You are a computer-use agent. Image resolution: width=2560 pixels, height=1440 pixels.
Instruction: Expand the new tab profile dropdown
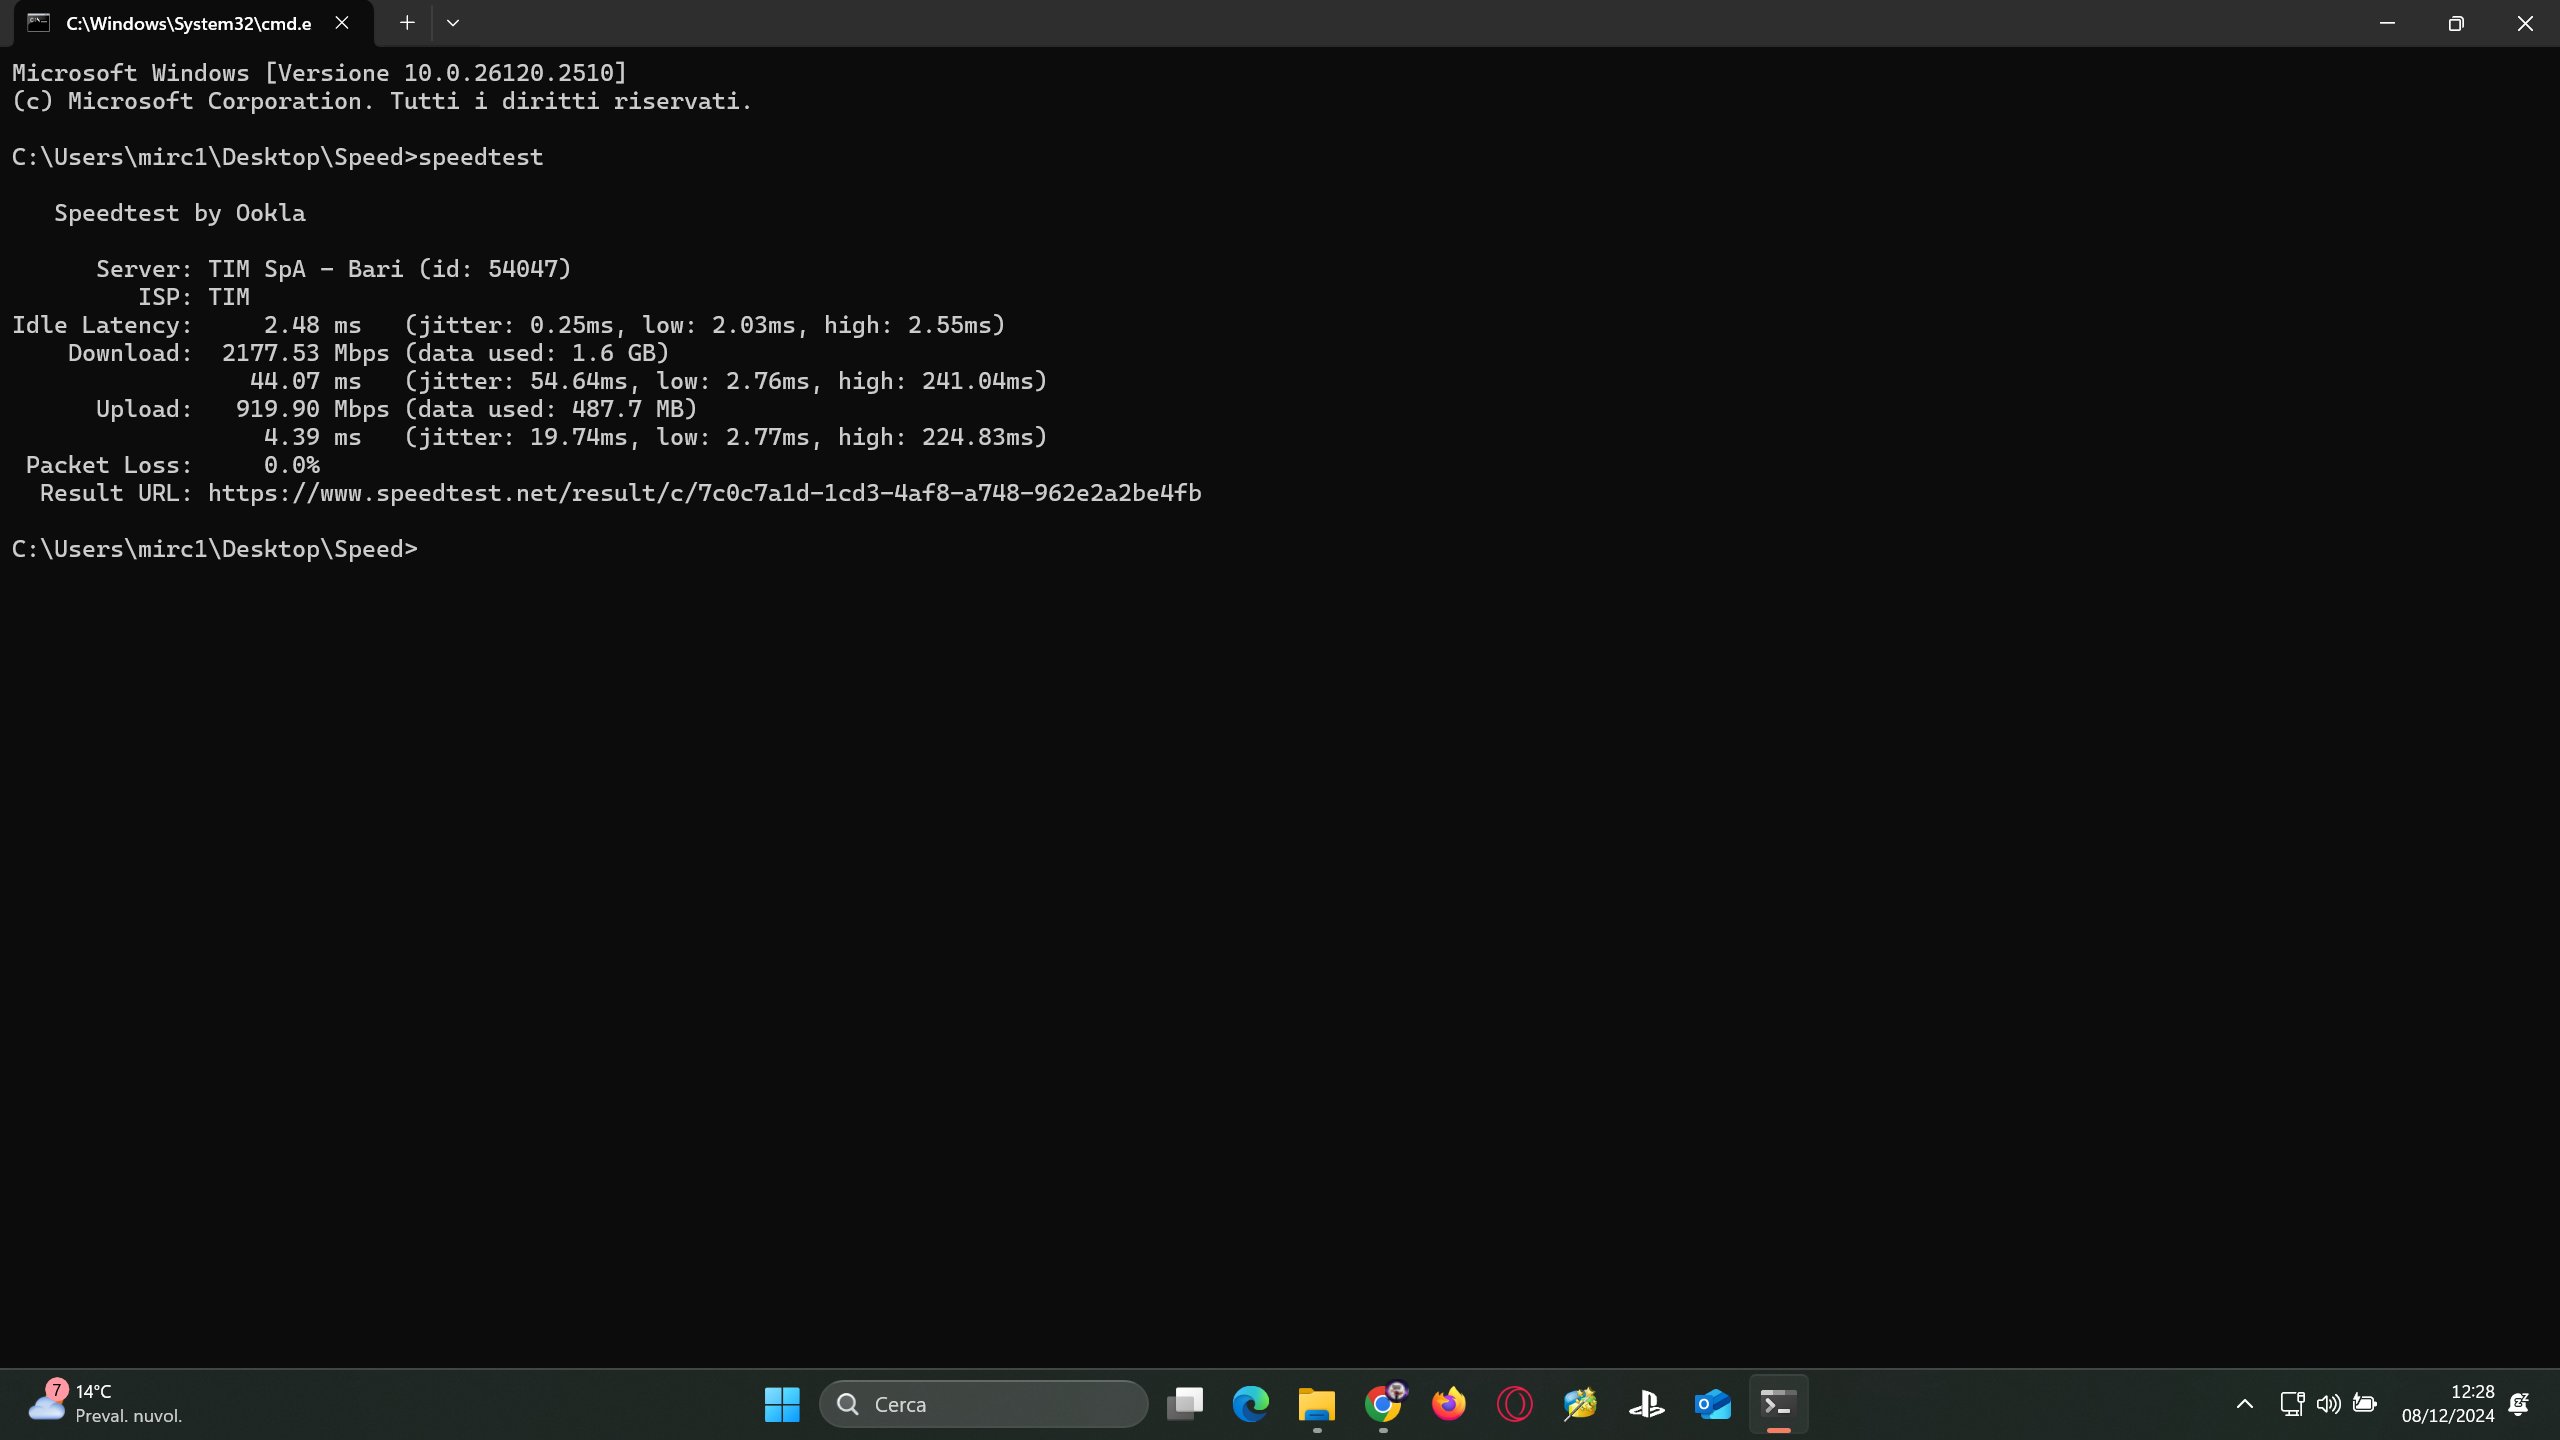(453, 23)
